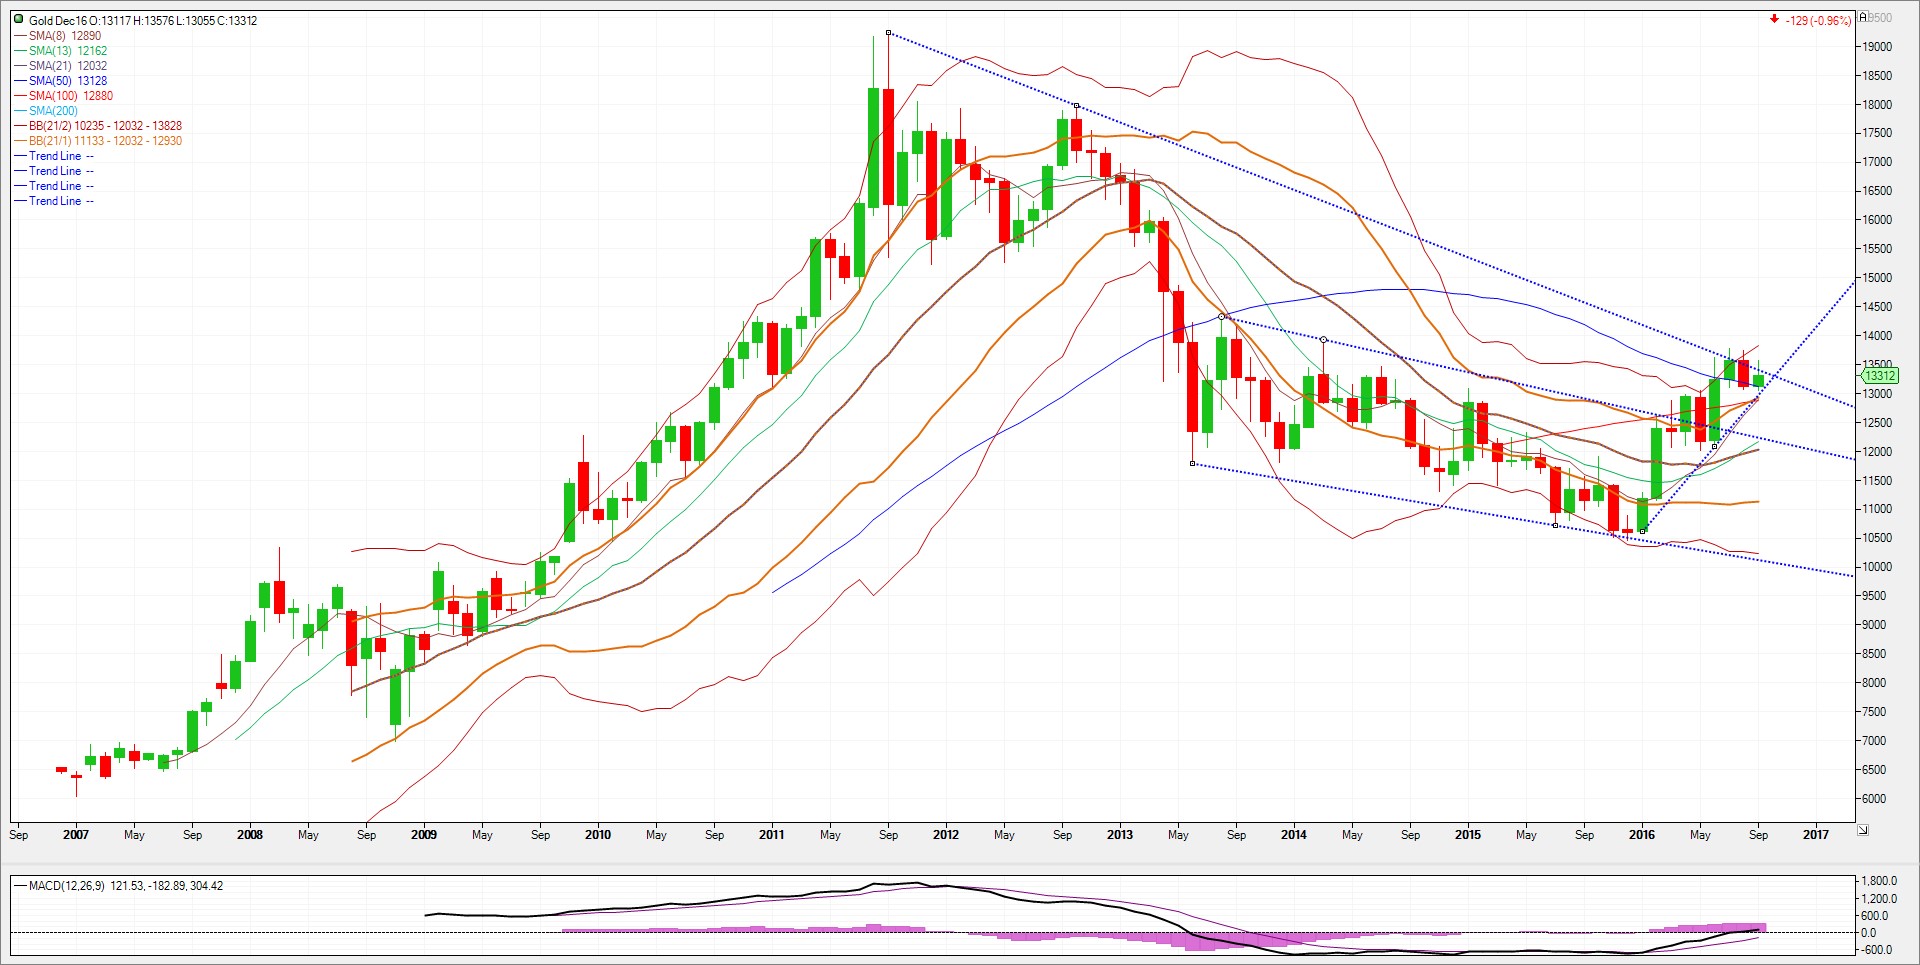Select the blue SMA(50) legend label
The height and width of the screenshot is (965, 1920).
tap(67, 81)
